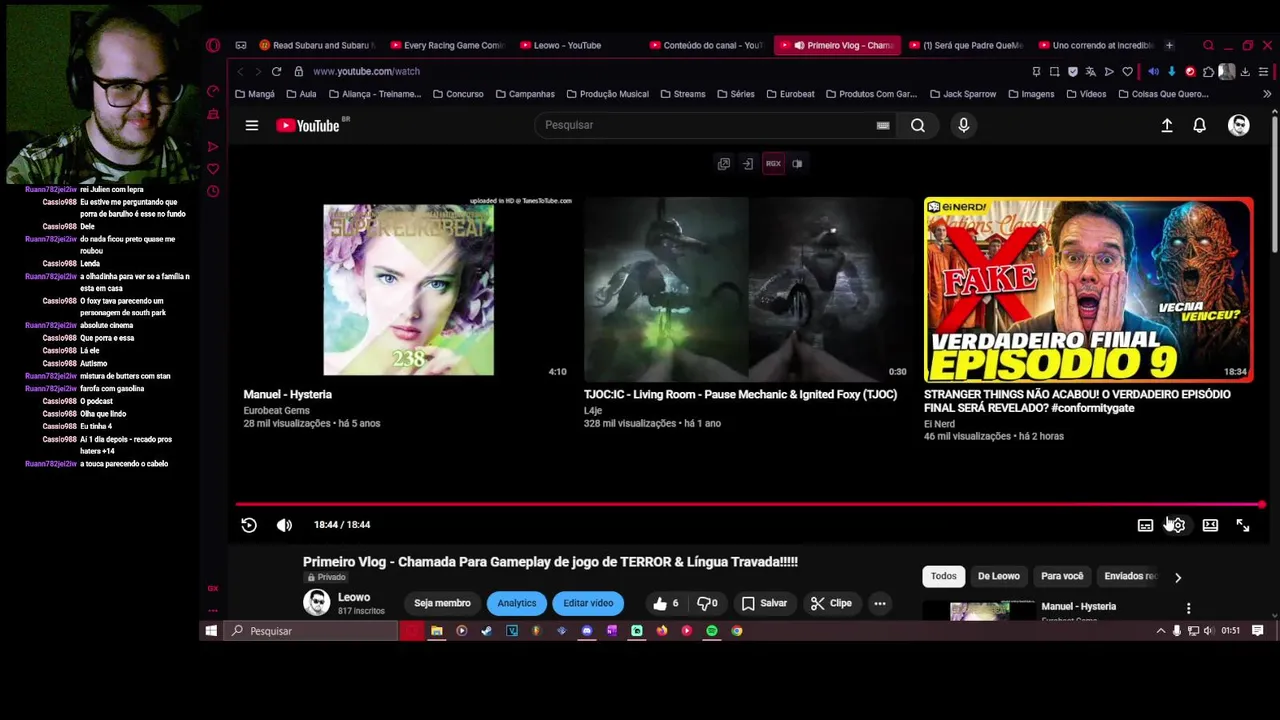
Task: Click the red video progress bar
Action: point(749,505)
